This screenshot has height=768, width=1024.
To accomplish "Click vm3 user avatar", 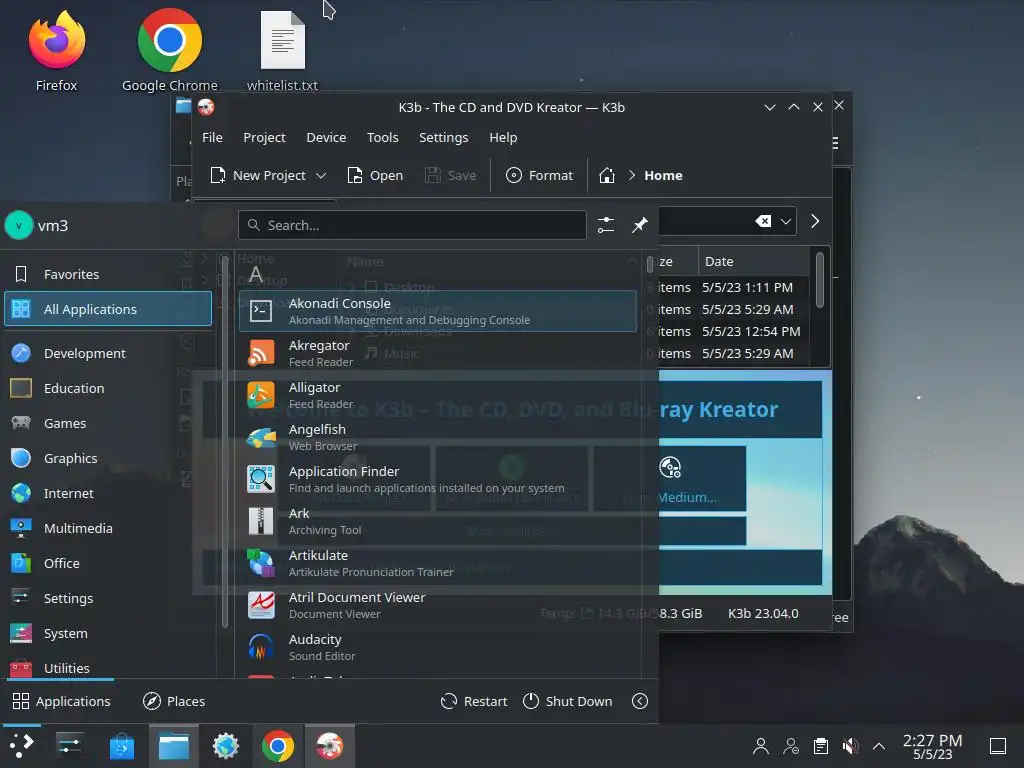I will point(19,225).
